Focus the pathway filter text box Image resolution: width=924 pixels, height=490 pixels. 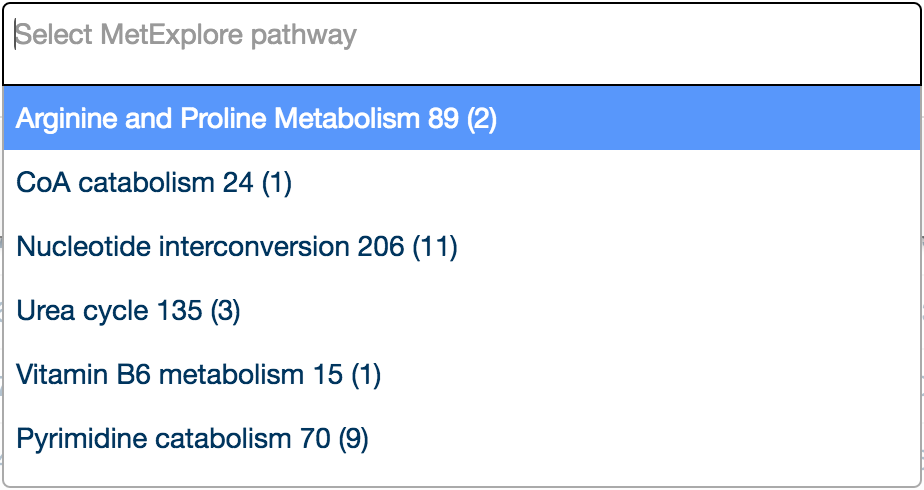coord(461,44)
